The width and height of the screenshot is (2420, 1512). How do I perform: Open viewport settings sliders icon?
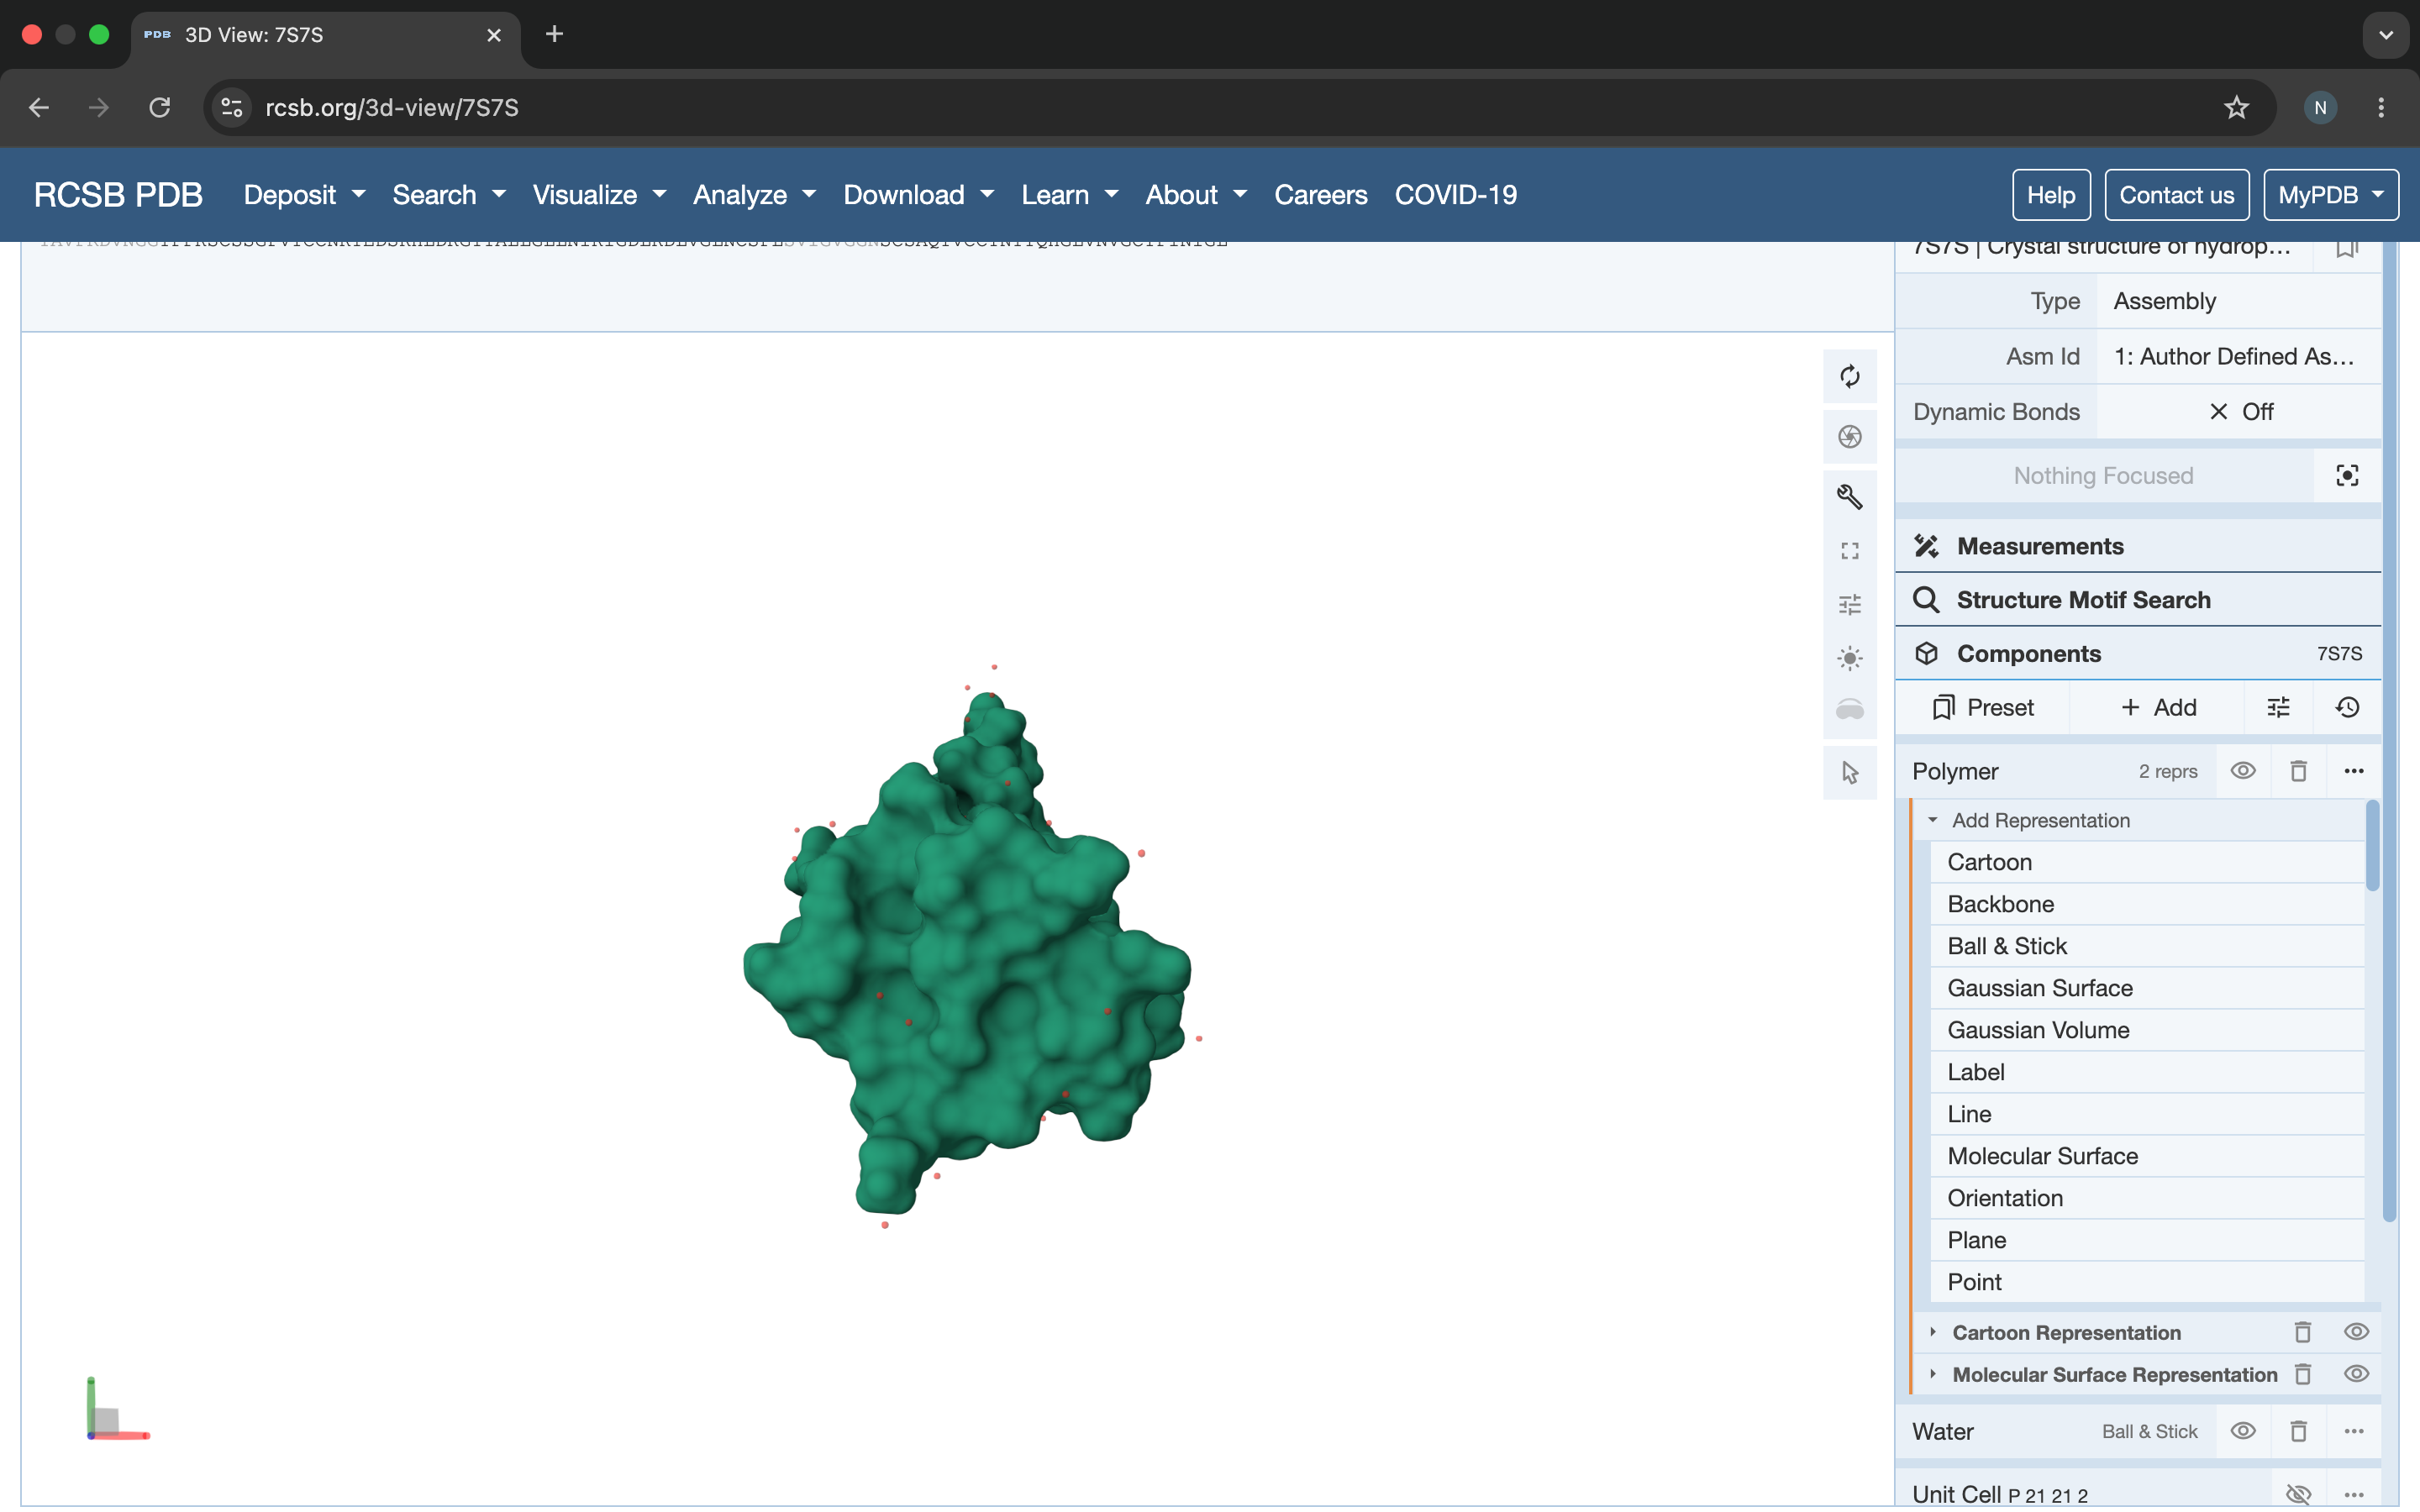(1849, 604)
